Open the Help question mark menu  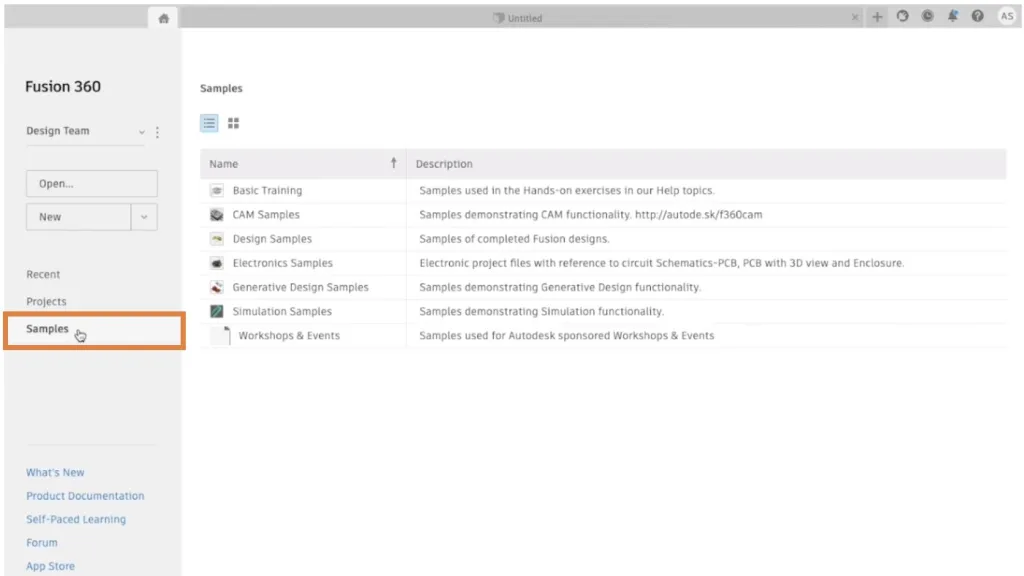click(978, 16)
